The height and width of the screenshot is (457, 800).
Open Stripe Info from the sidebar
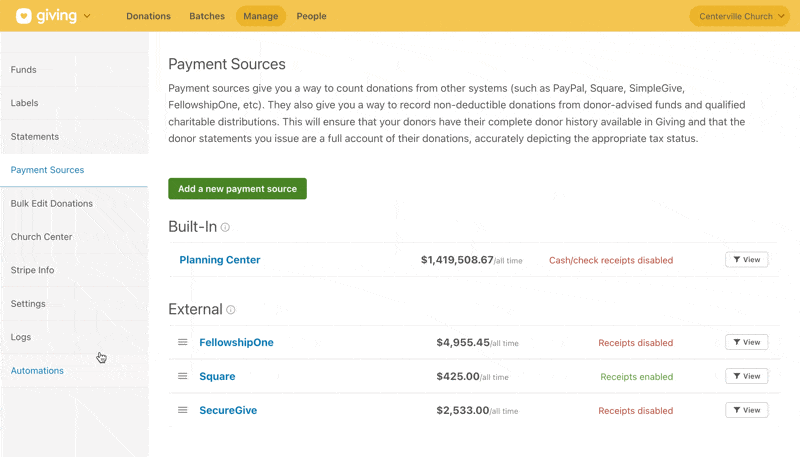[x=33, y=270]
